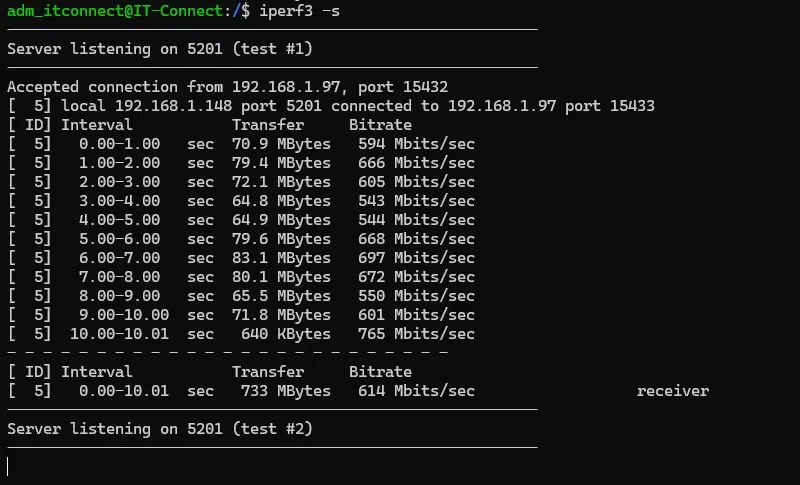Click the 733 MBytes total transfer value
Image resolution: width=800 pixels, height=485 pixels.
pos(286,391)
